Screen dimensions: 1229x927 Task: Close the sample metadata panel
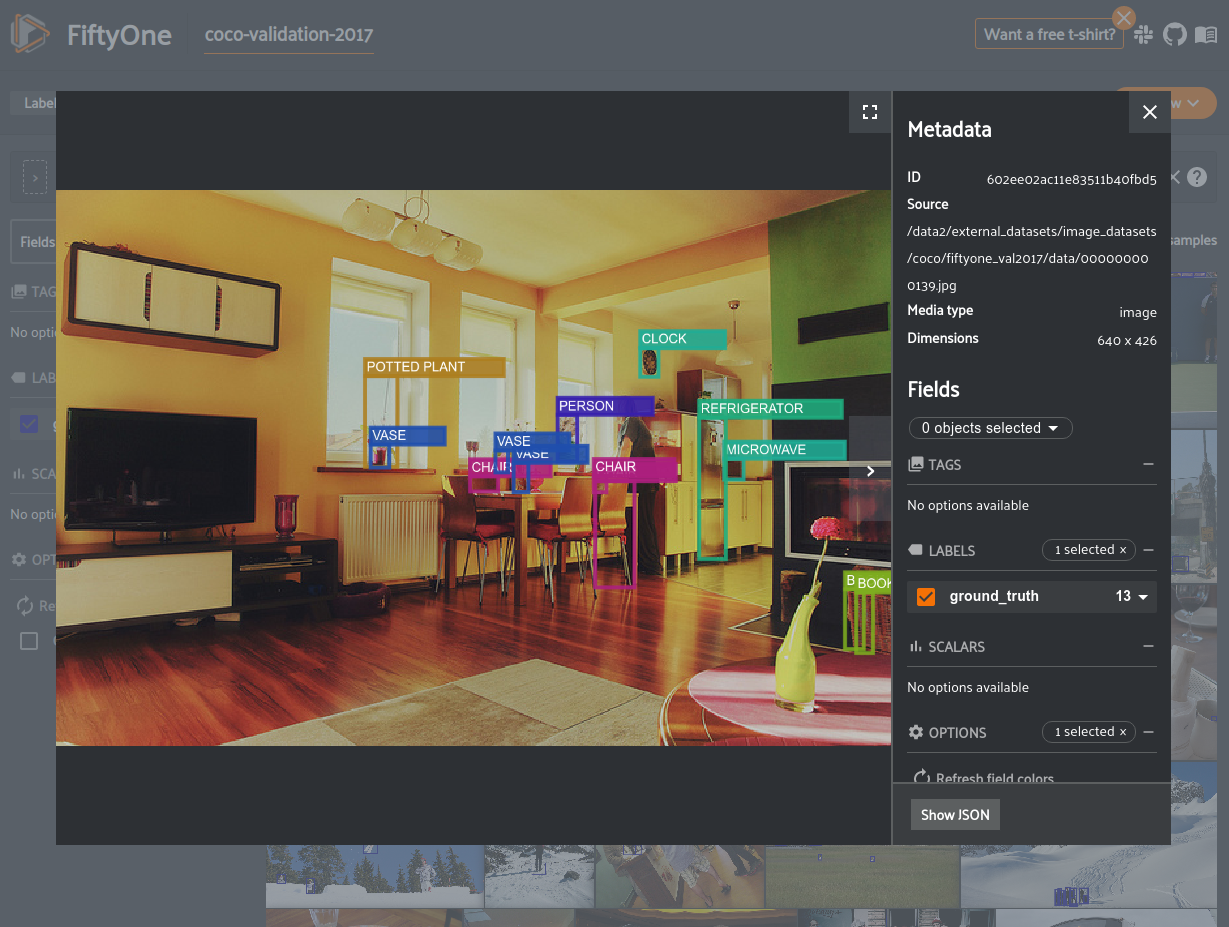pyautogui.click(x=1149, y=112)
